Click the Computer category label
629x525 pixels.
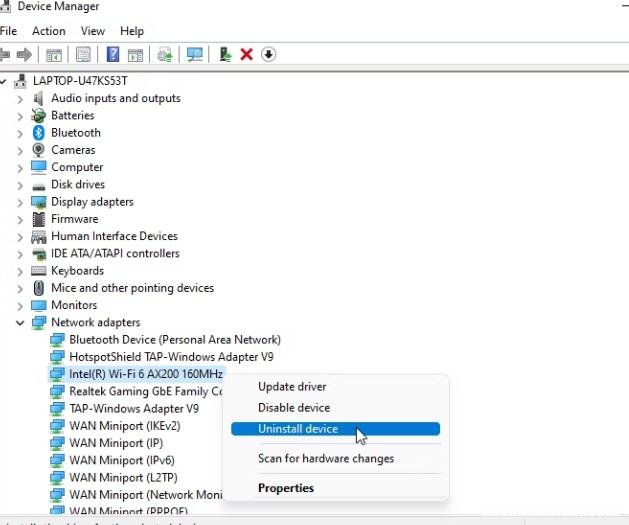(77, 167)
